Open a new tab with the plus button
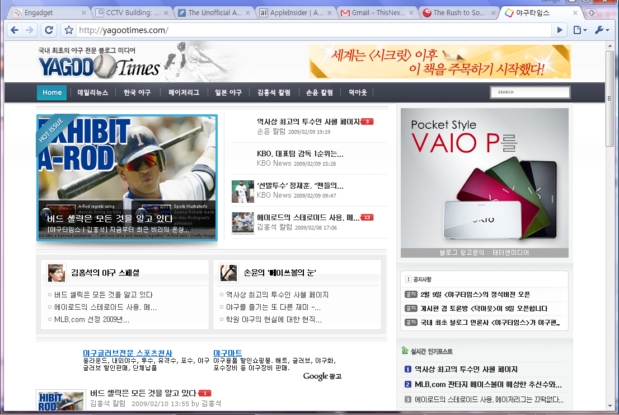This screenshot has height=415, width=619. 591,13
